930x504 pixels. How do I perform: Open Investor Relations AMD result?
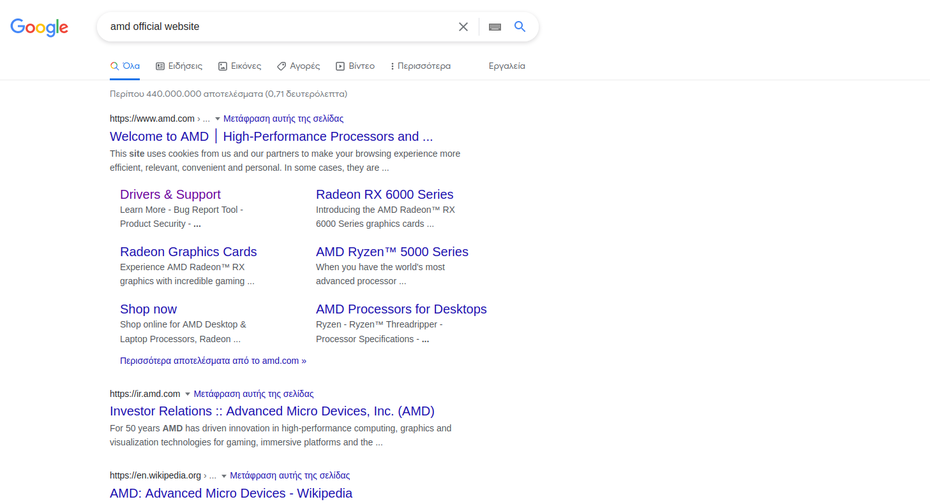point(272,411)
